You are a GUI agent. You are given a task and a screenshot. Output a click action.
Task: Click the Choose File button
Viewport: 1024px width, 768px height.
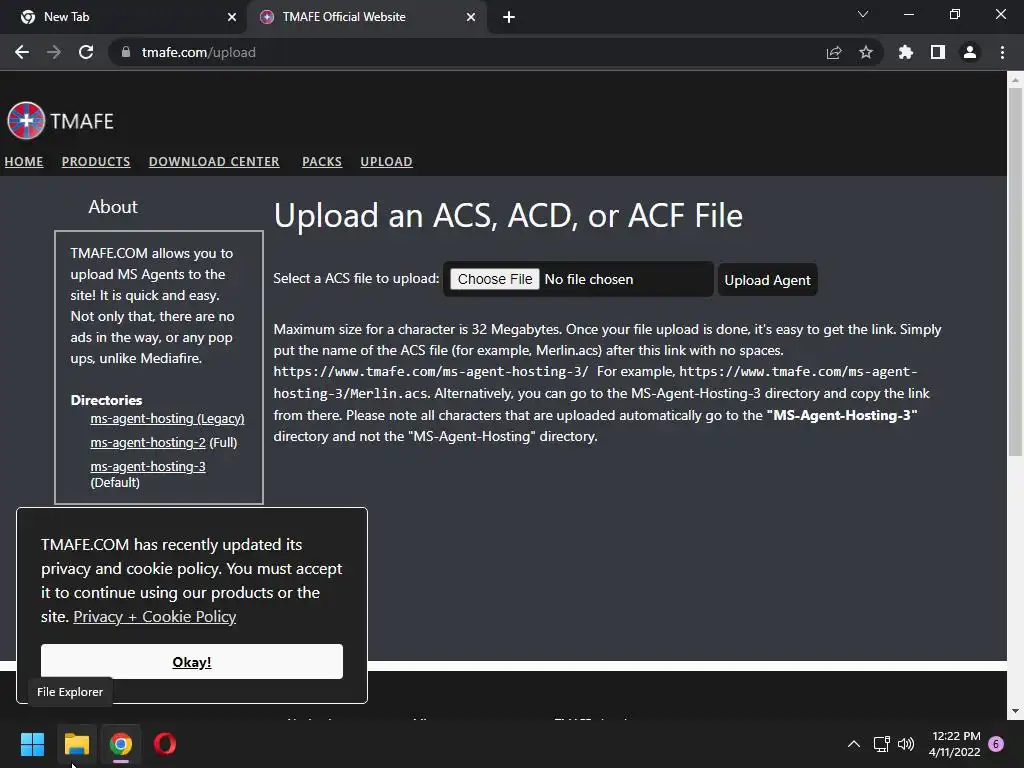[494, 279]
